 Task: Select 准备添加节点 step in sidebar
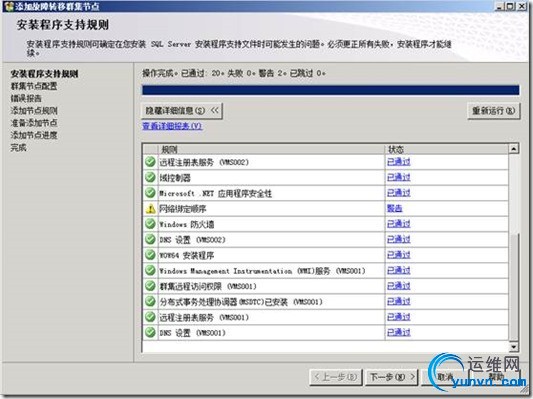(34, 123)
